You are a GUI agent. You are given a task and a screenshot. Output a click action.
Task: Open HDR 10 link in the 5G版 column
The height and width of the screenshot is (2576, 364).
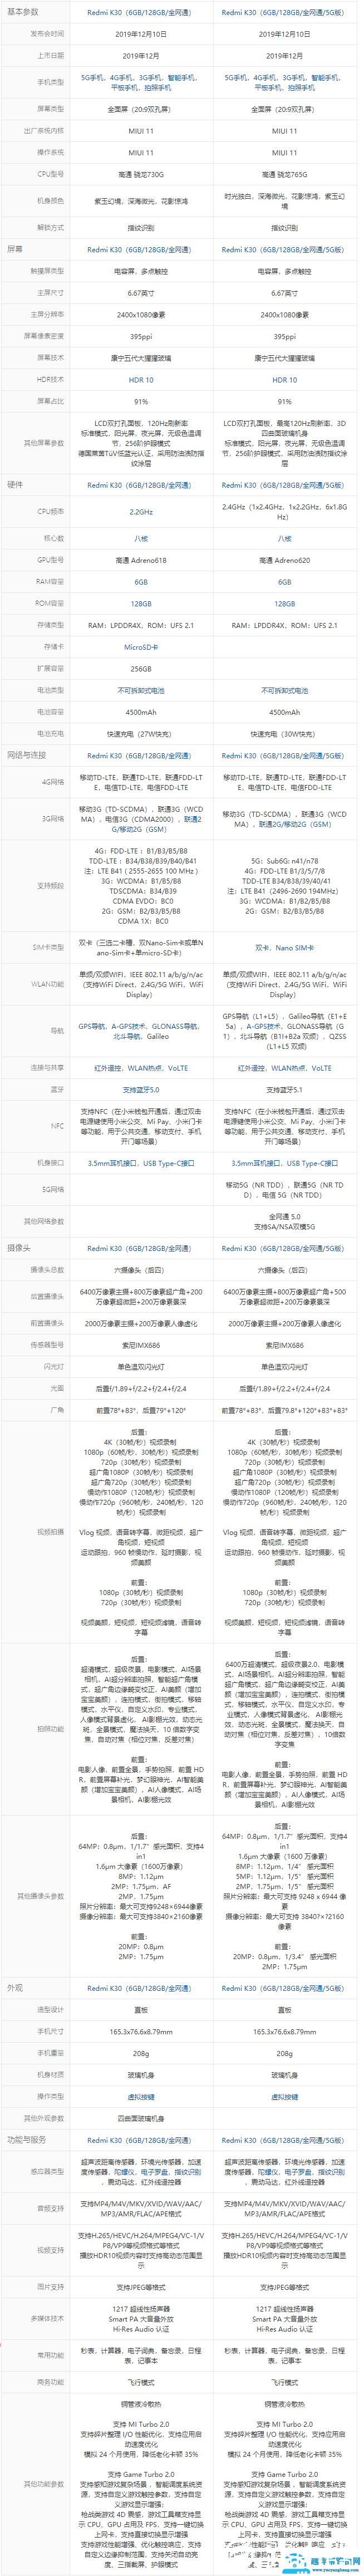click(x=284, y=380)
